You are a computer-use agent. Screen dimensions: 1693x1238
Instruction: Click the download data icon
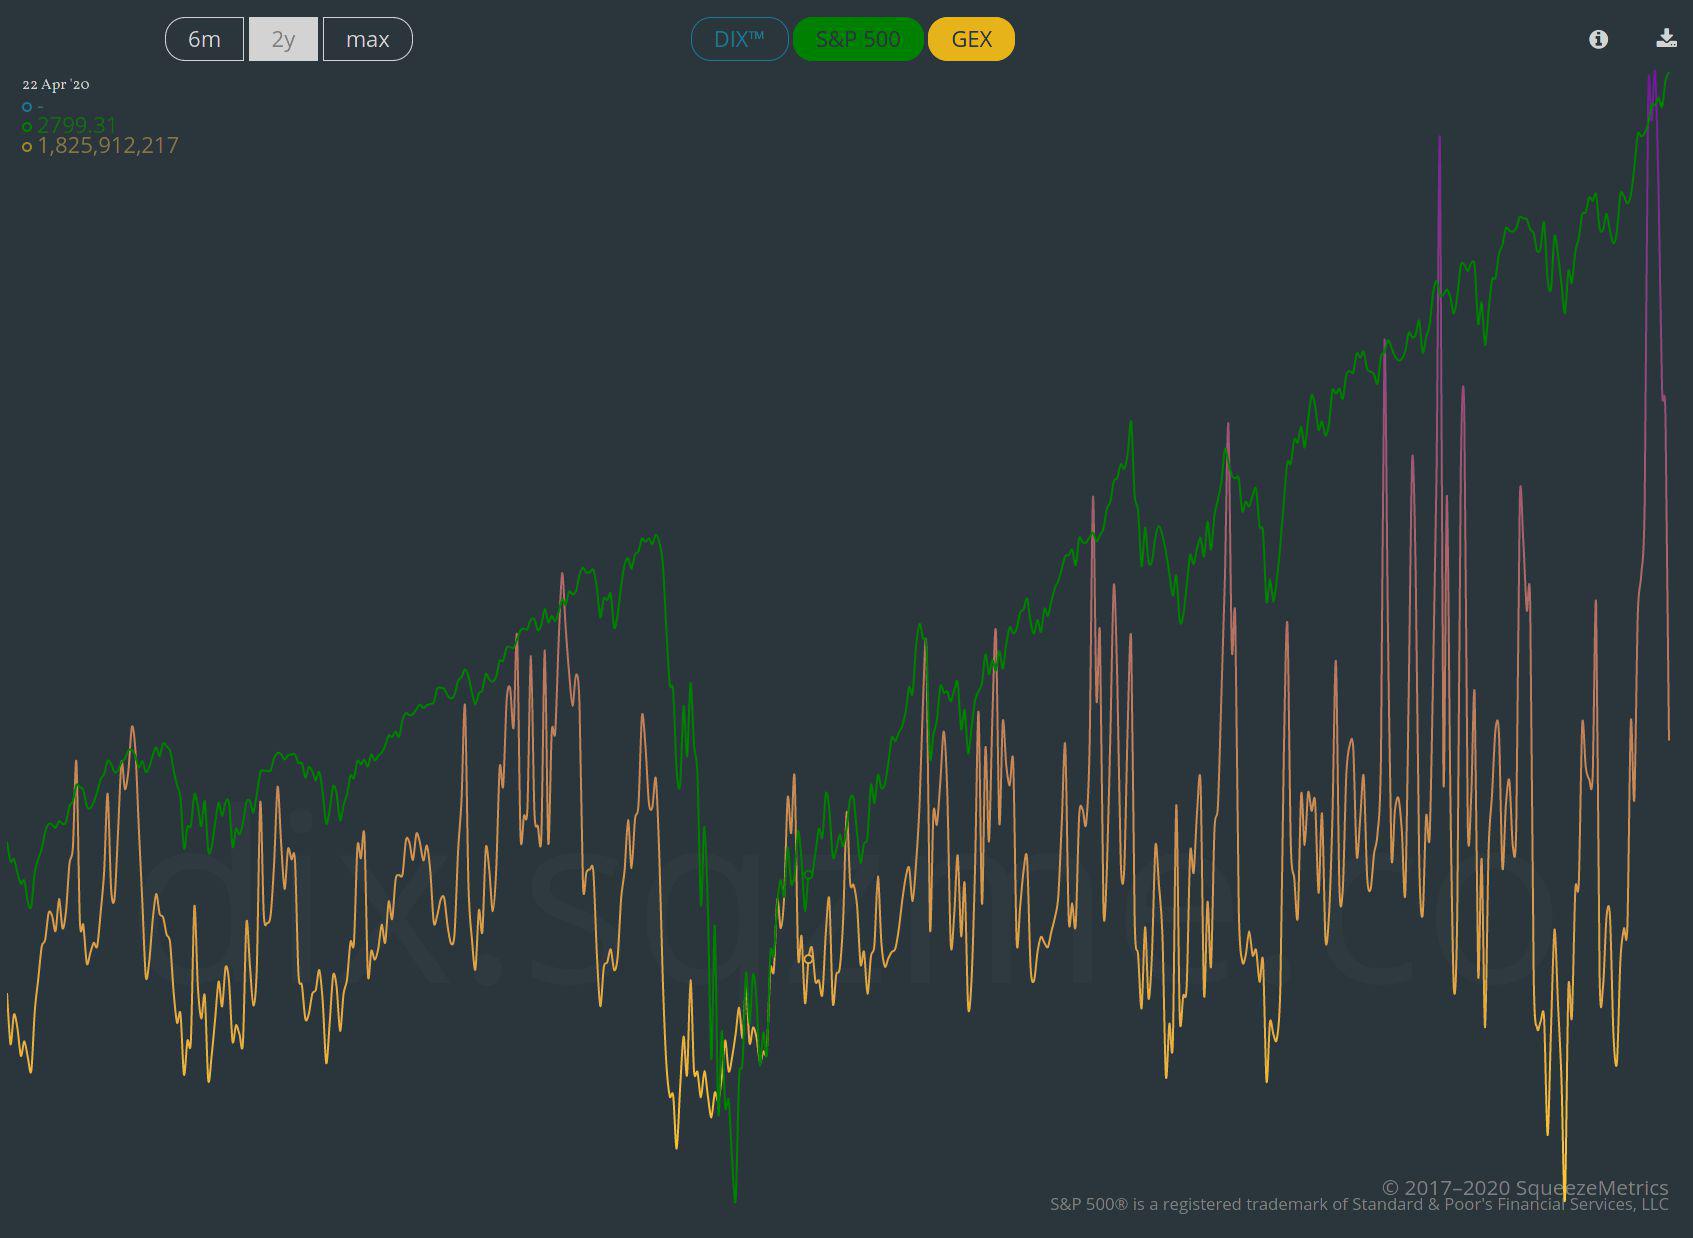1665,39
